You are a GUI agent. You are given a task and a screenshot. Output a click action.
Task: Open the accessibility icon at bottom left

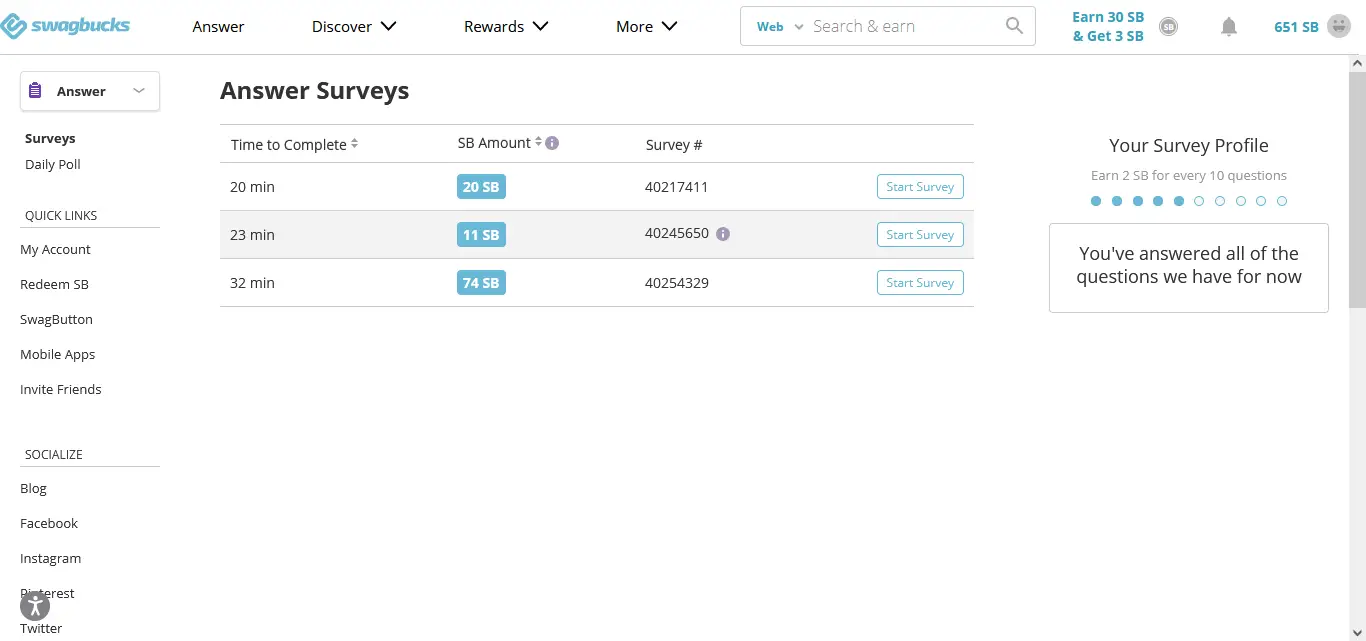pyautogui.click(x=34, y=606)
